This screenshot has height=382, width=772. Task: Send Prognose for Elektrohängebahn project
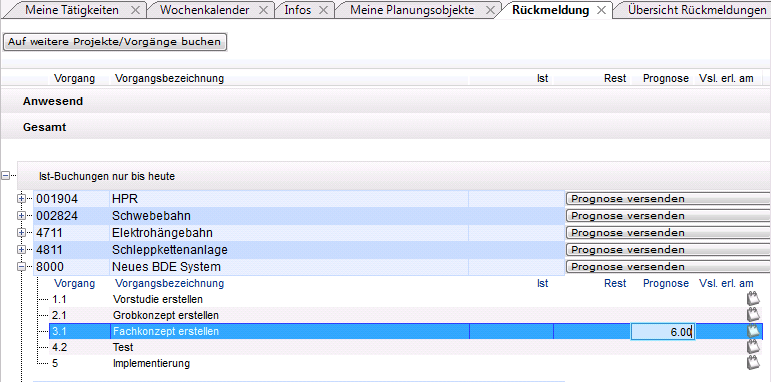tap(669, 232)
